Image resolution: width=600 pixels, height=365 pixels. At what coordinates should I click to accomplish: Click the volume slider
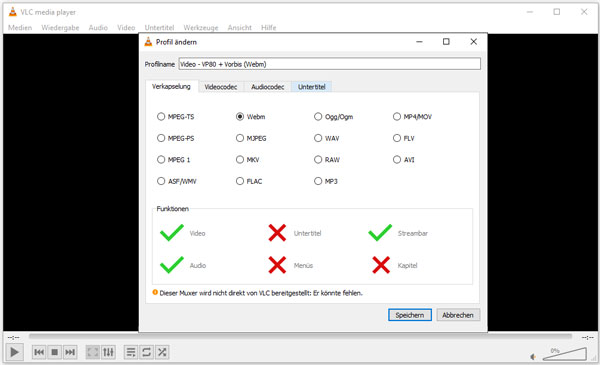pos(565,354)
